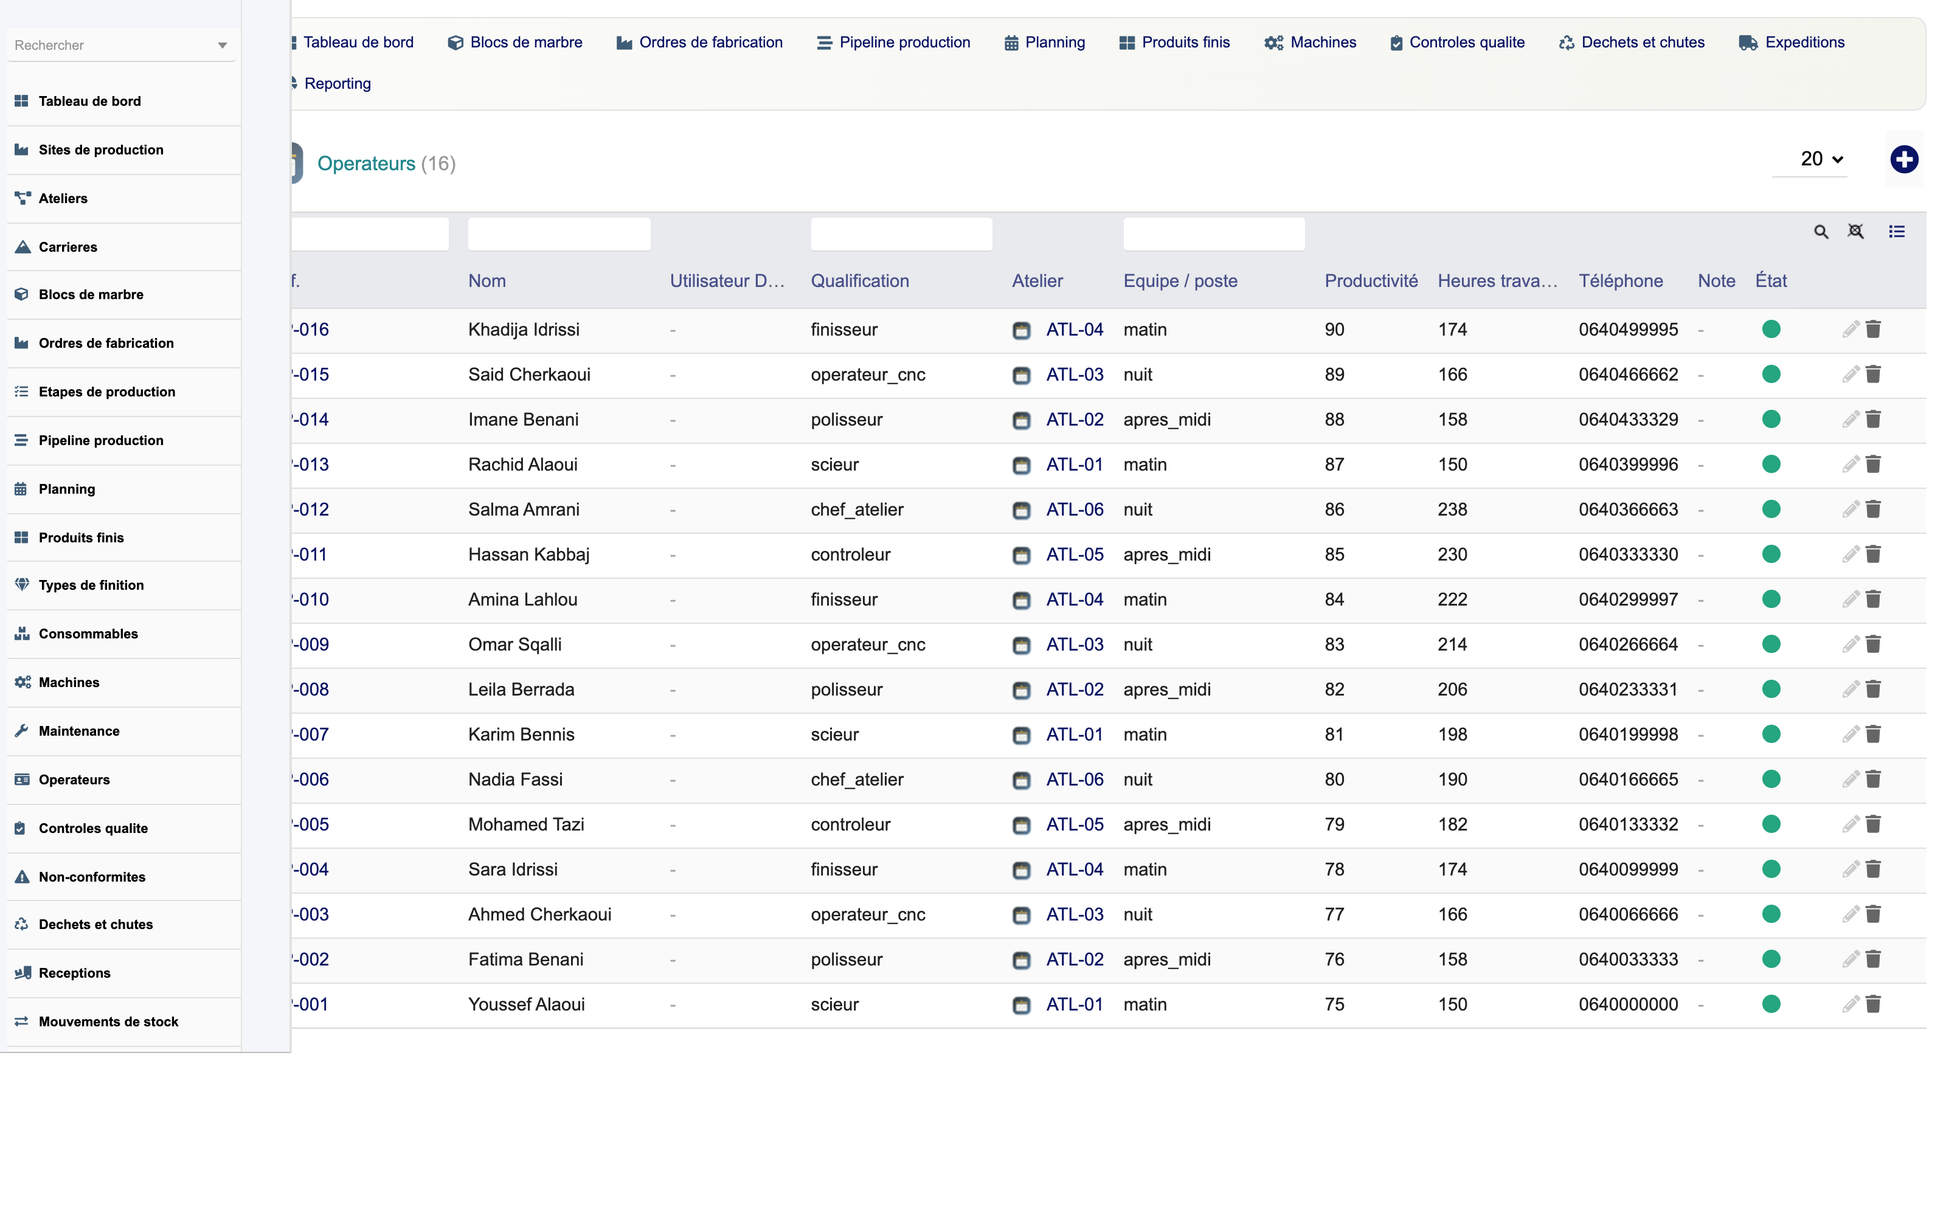The height and width of the screenshot is (1216, 1946).
Task: Edit Rachid Alaoui row using pencil icon
Action: (1851, 464)
